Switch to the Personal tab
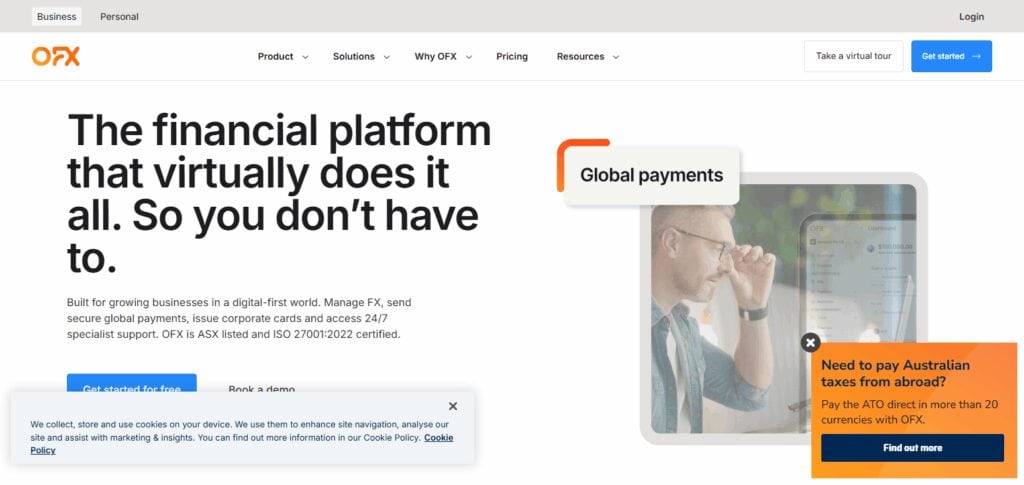This screenshot has width=1024, height=485. point(119,16)
